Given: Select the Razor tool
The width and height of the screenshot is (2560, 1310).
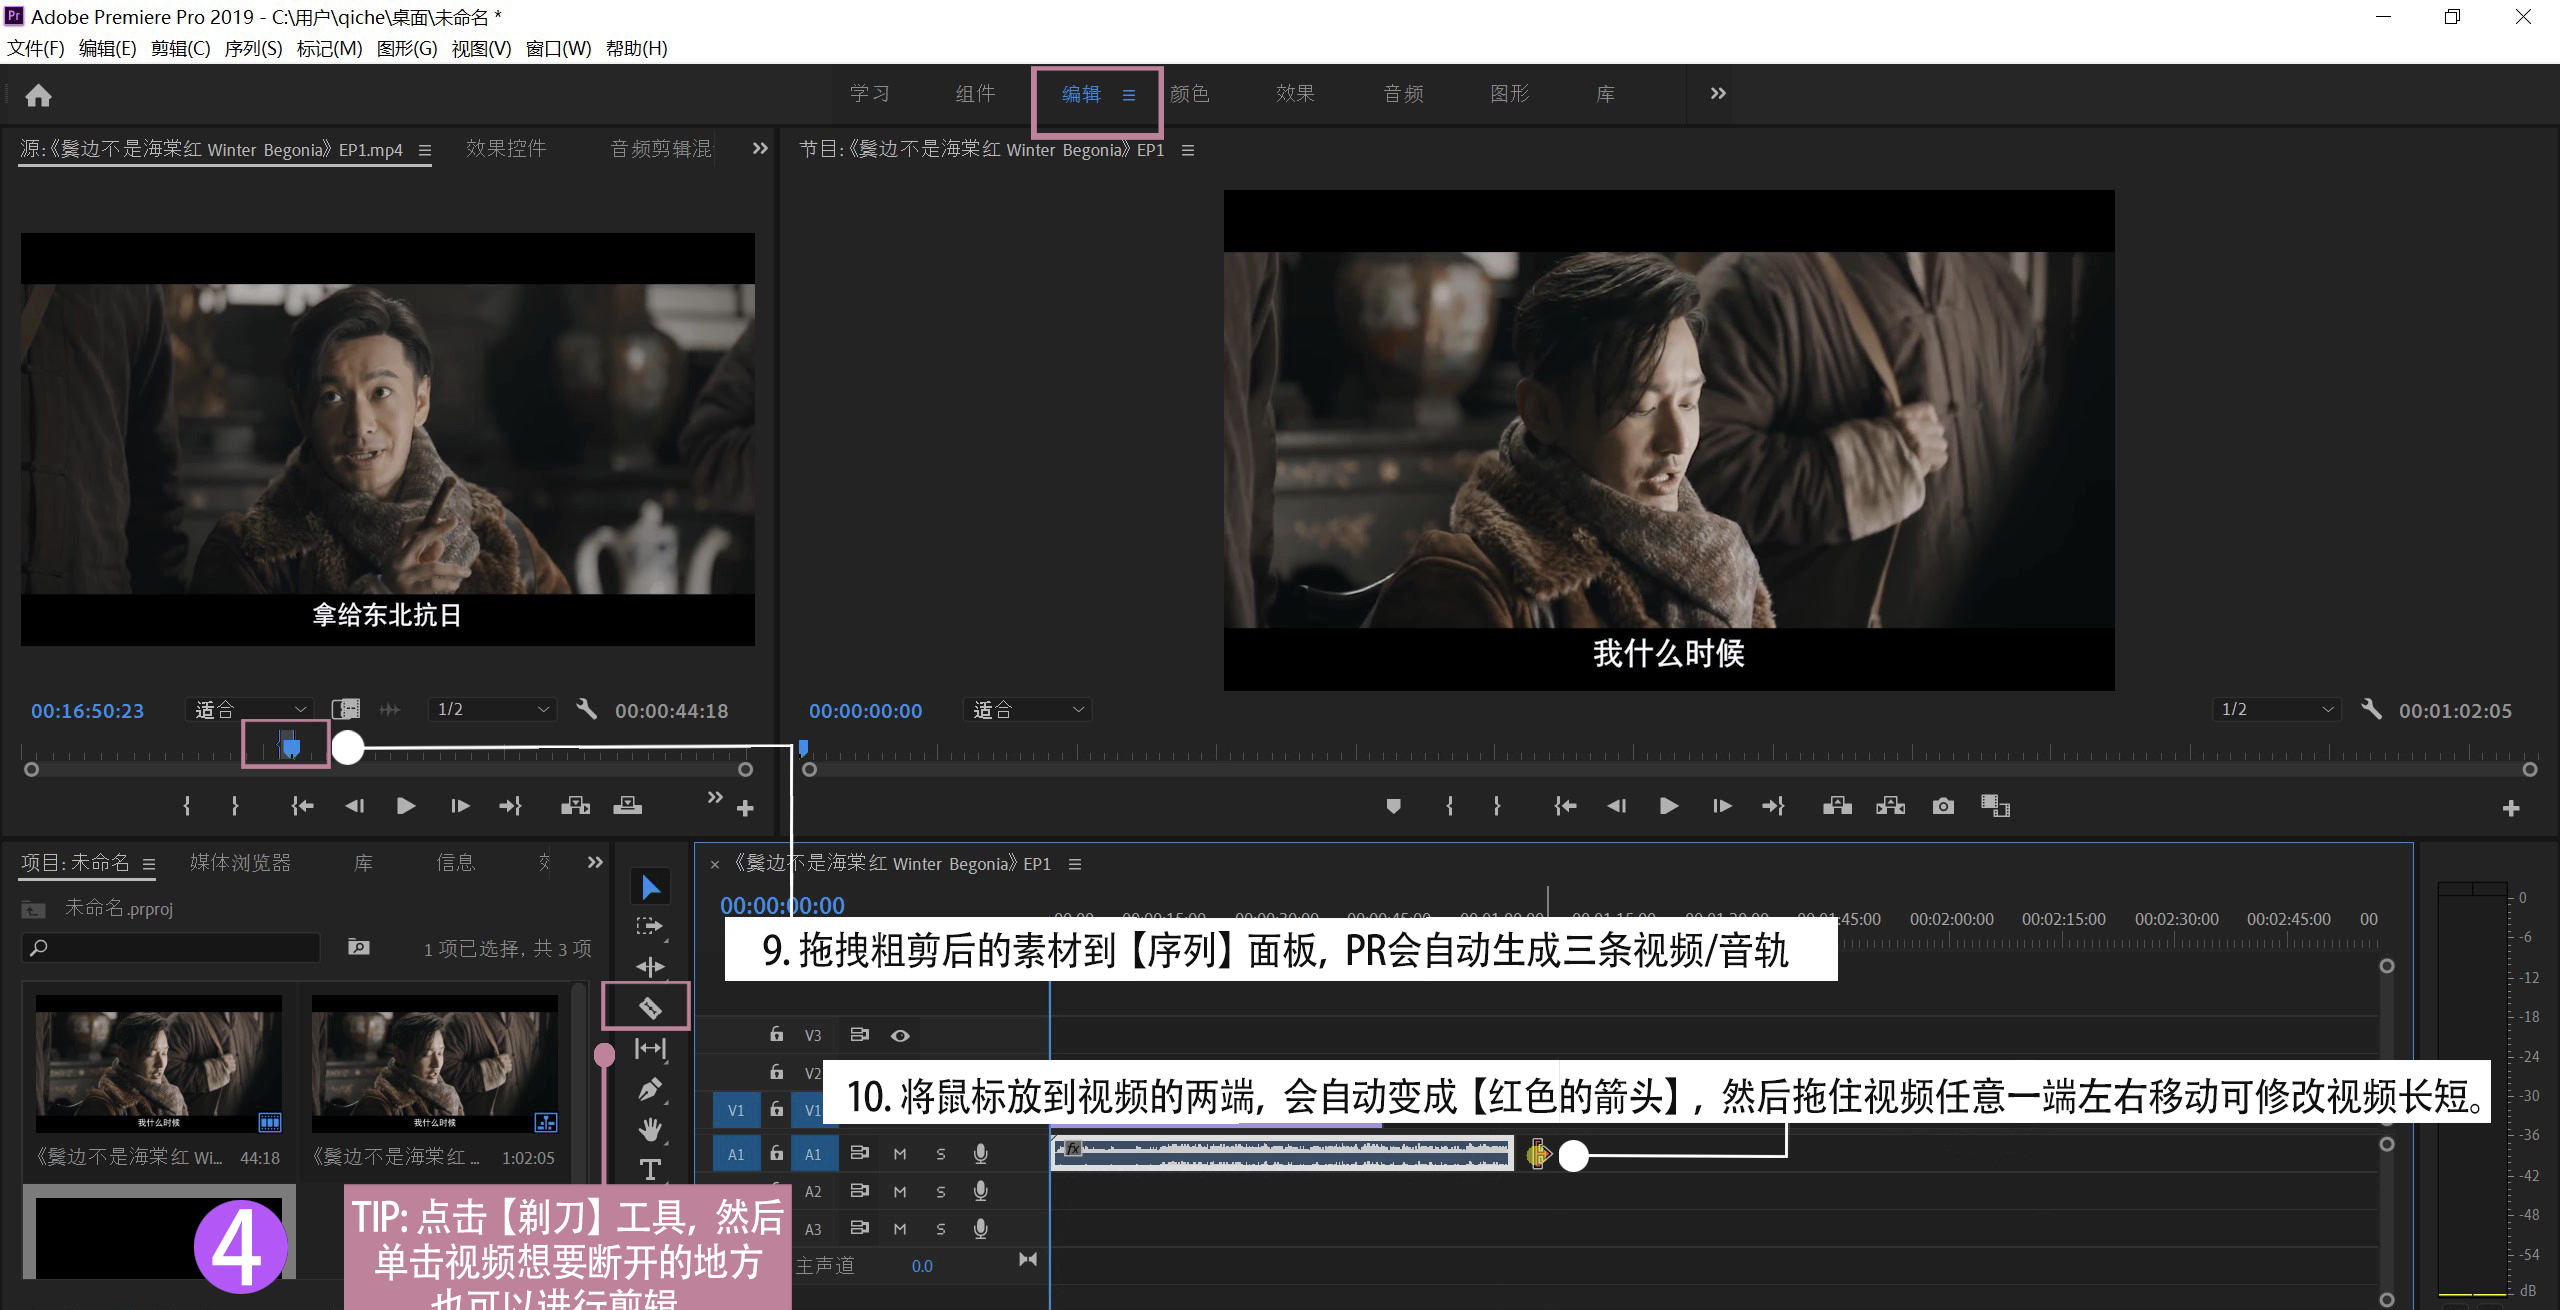Looking at the screenshot, I should pyautogui.click(x=650, y=1007).
